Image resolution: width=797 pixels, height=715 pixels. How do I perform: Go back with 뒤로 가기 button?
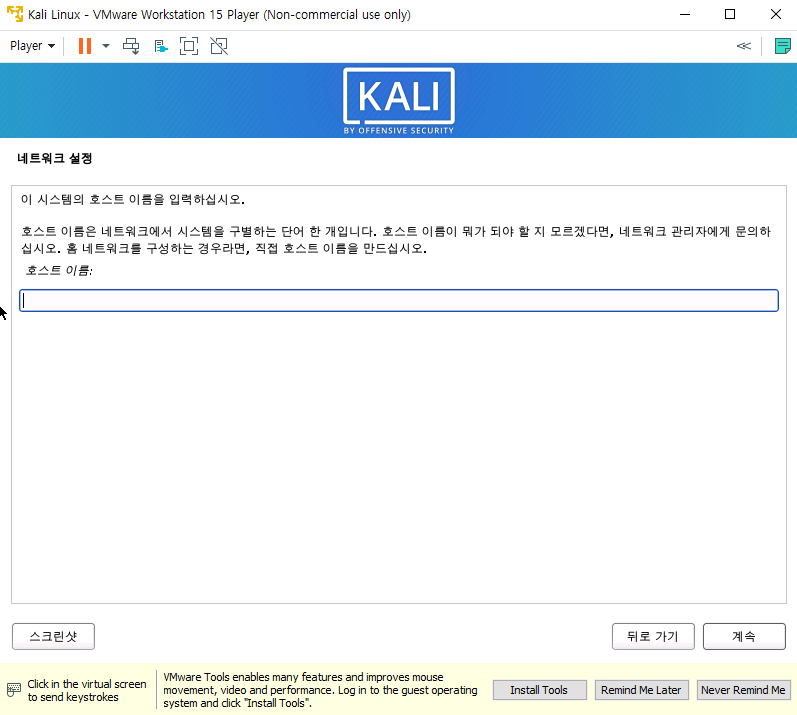[x=653, y=636]
